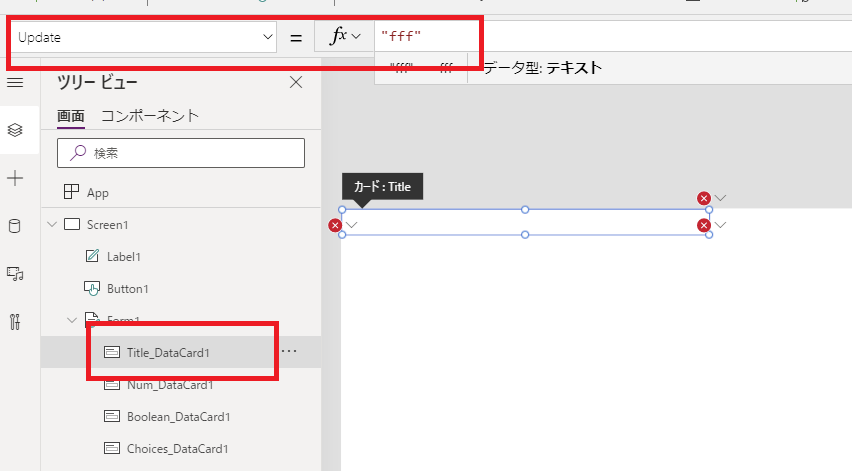852x471 pixels.
Task: Select Button1 in the tree
Action: point(128,289)
